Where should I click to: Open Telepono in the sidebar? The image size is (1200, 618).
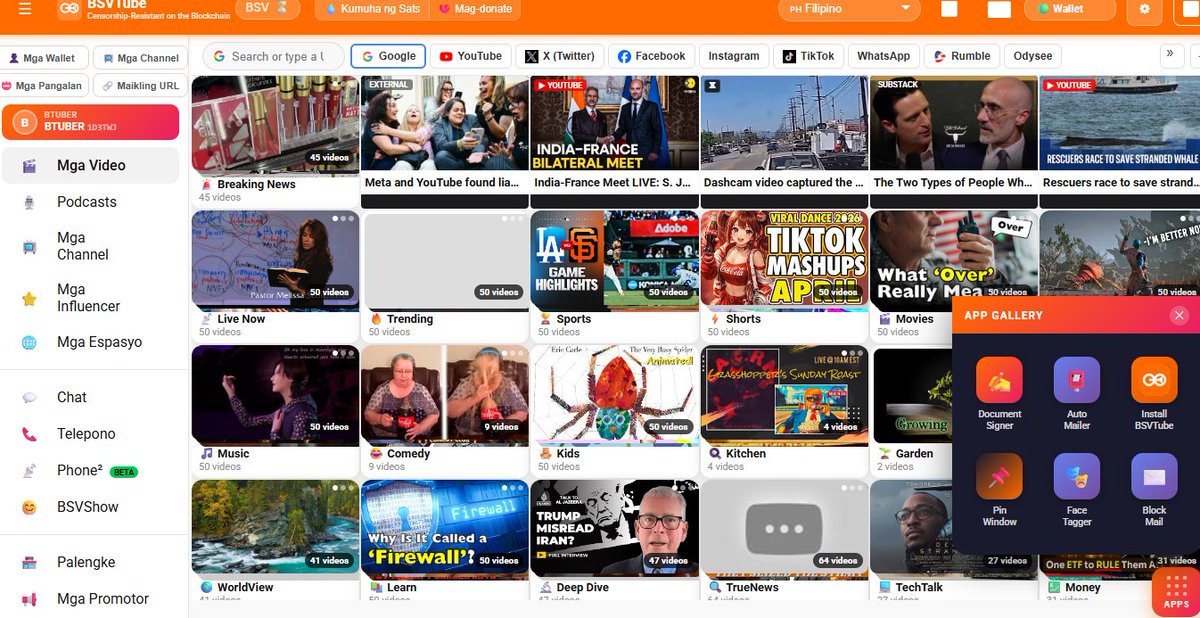pos(90,434)
